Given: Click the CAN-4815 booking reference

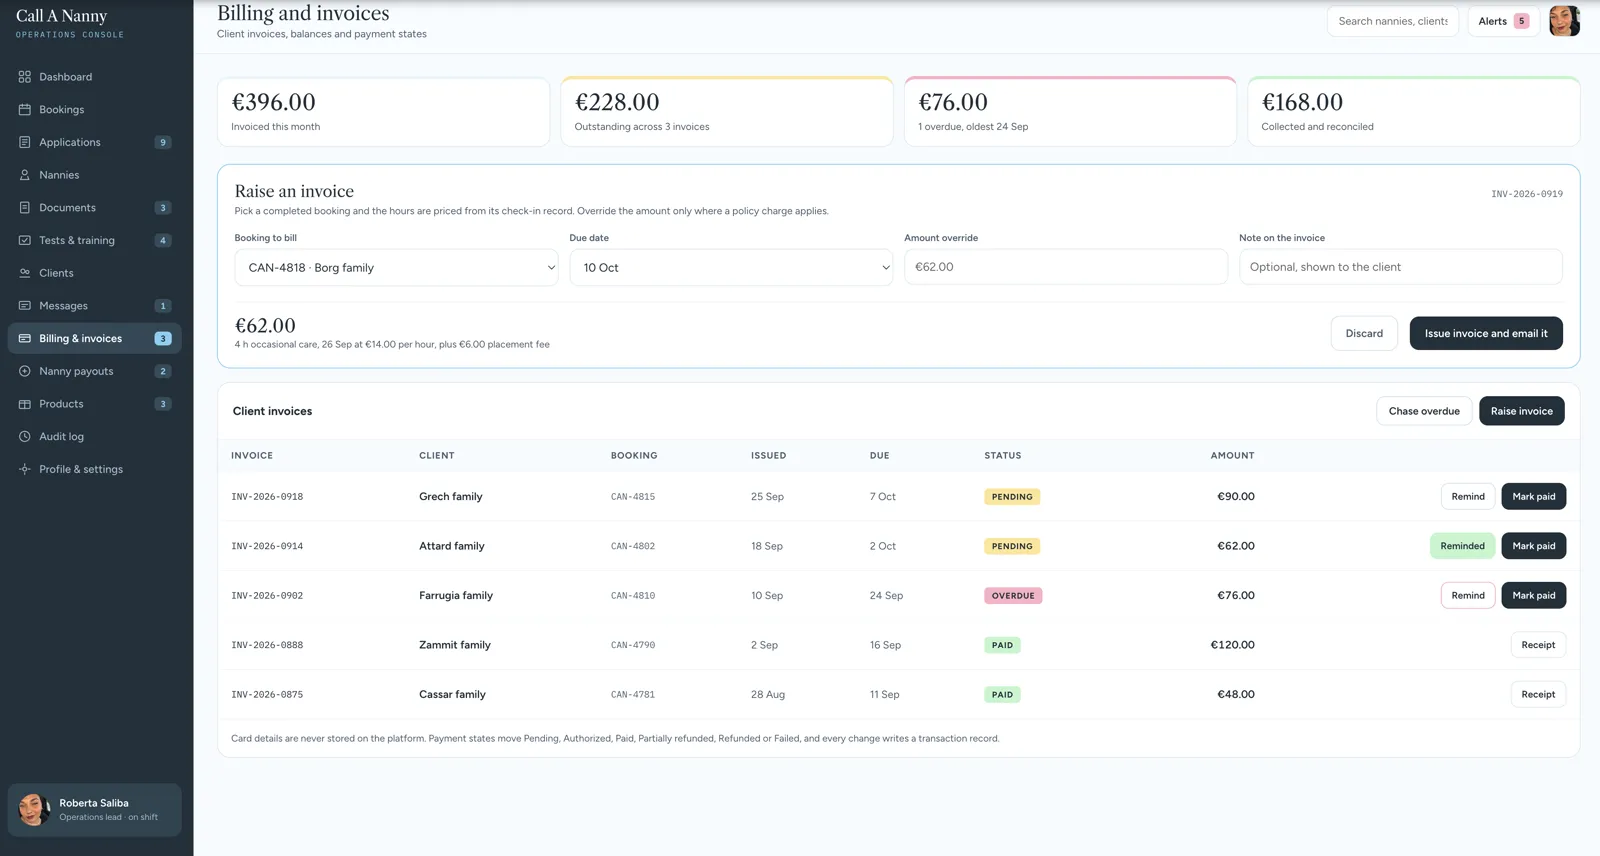Looking at the screenshot, I should click(x=633, y=497).
